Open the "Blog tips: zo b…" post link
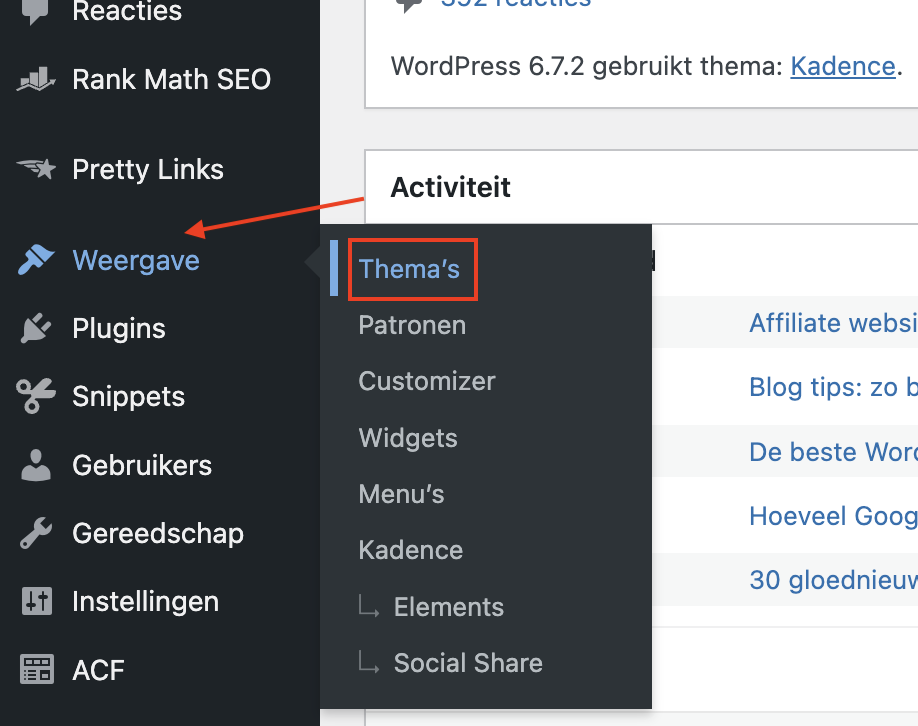The image size is (918, 726). [x=833, y=387]
